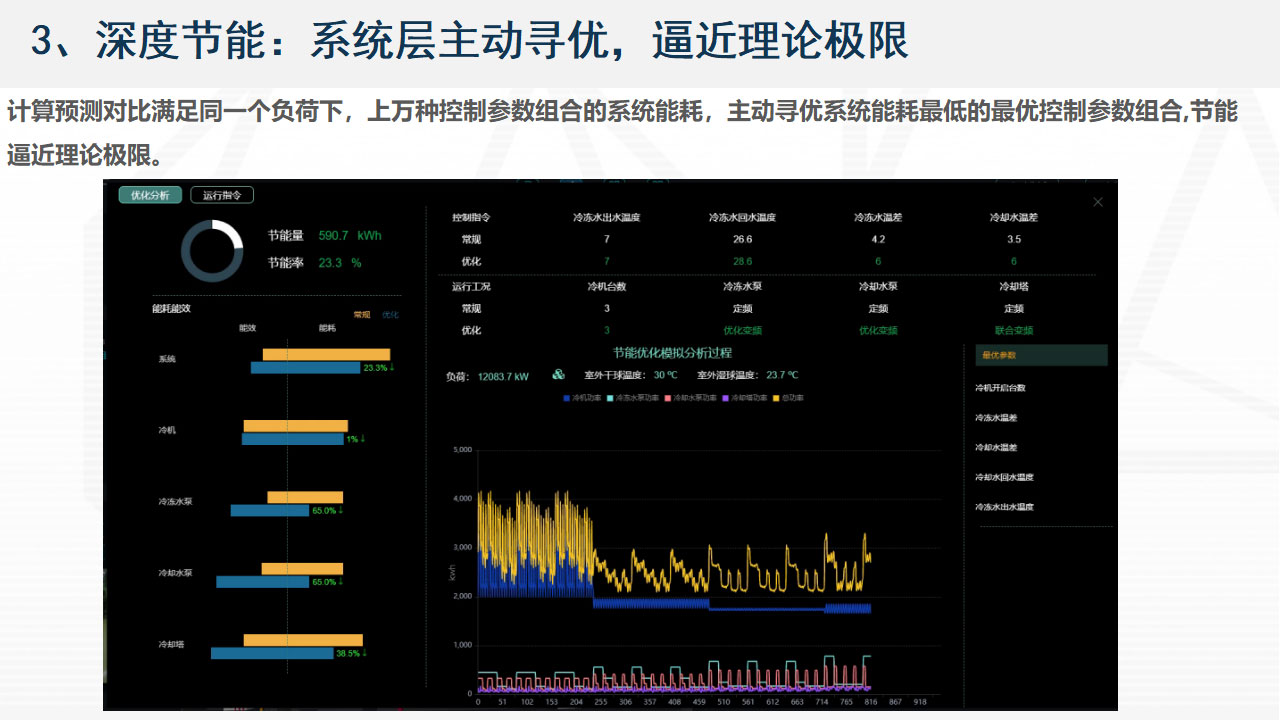Toggle the 冷机功率 legend series
This screenshot has height=720, width=1280.
pyautogui.click(x=583, y=398)
